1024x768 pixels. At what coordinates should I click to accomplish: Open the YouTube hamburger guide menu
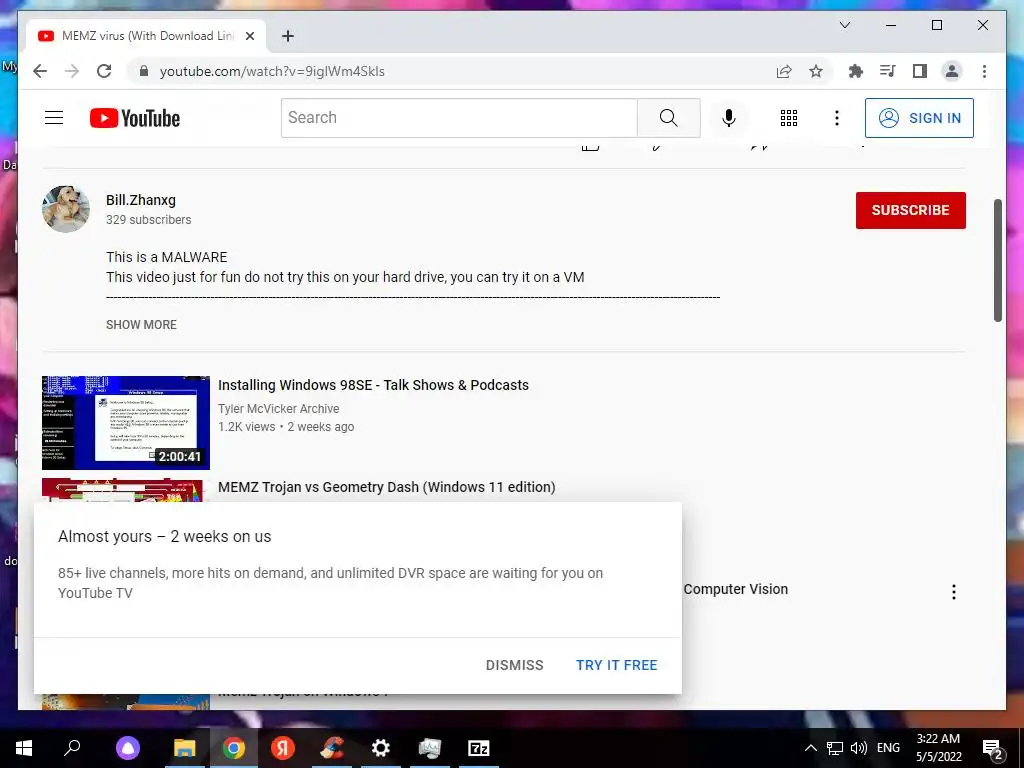click(54, 118)
